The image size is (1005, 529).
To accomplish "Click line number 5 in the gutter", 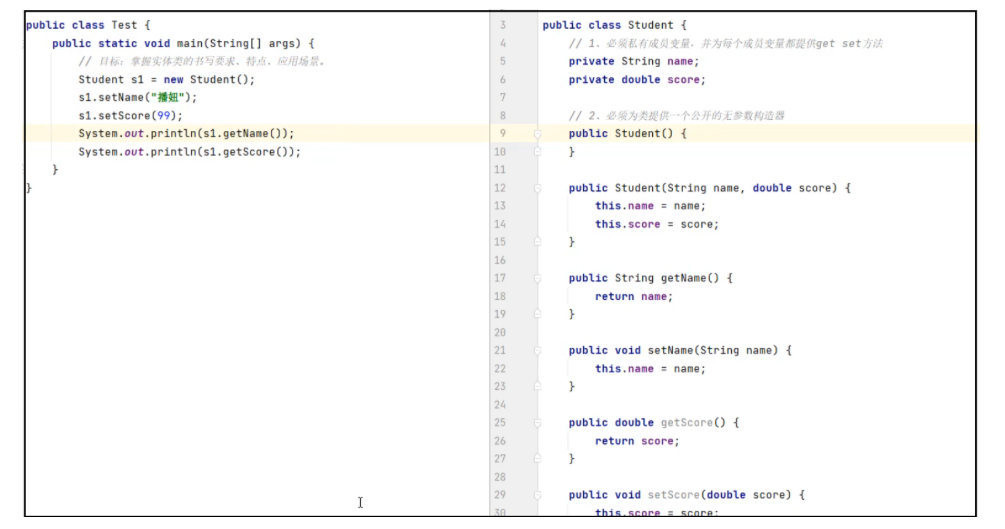I will pyautogui.click(x=502, y=61).
